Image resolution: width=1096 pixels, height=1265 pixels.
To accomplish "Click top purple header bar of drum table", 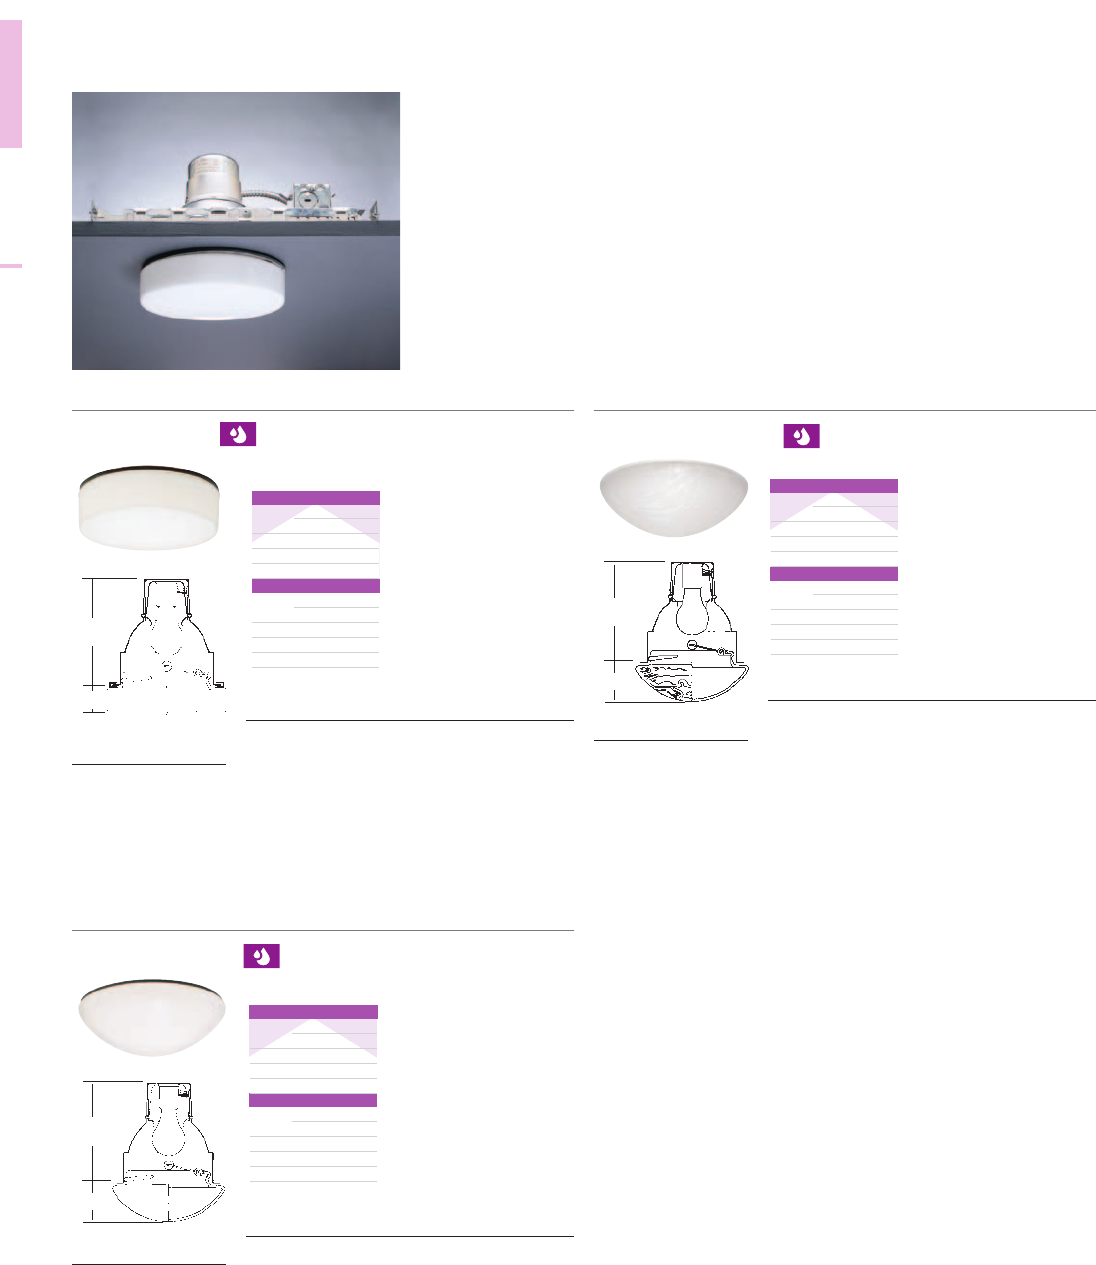I will pos(316,497).
